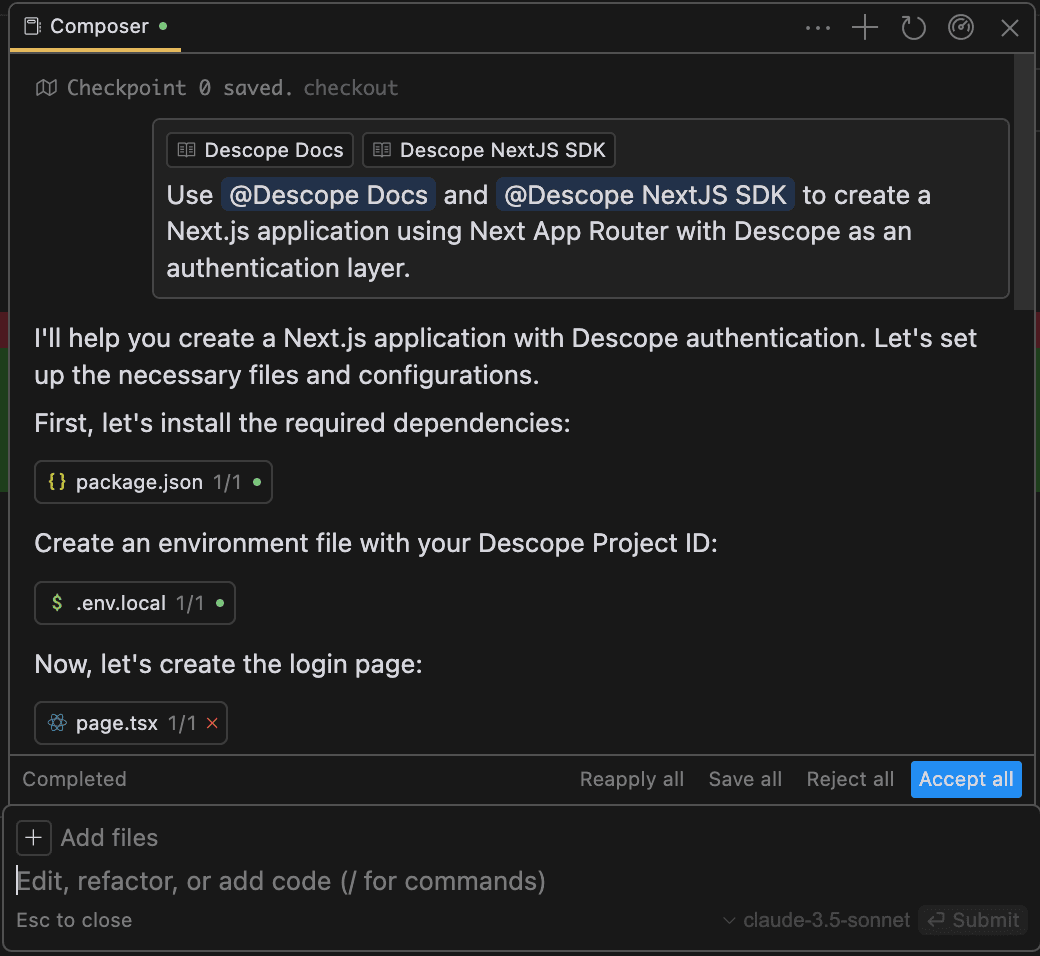1040x956 pixels.
Task: Open the usage gauge icon in the header
Action: (x=961, y=27)
